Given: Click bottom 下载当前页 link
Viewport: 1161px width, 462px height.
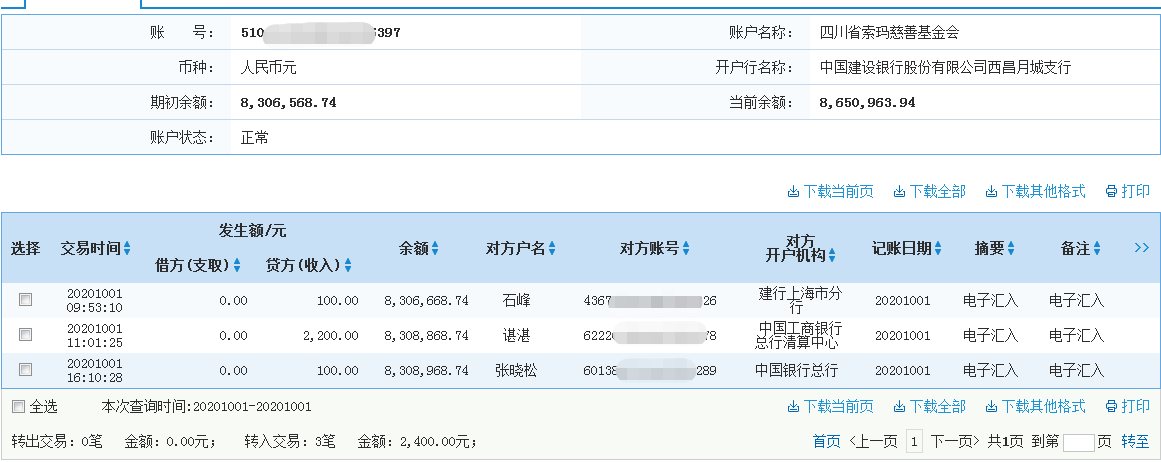Looking at the screenshot, I should point(830,406).
